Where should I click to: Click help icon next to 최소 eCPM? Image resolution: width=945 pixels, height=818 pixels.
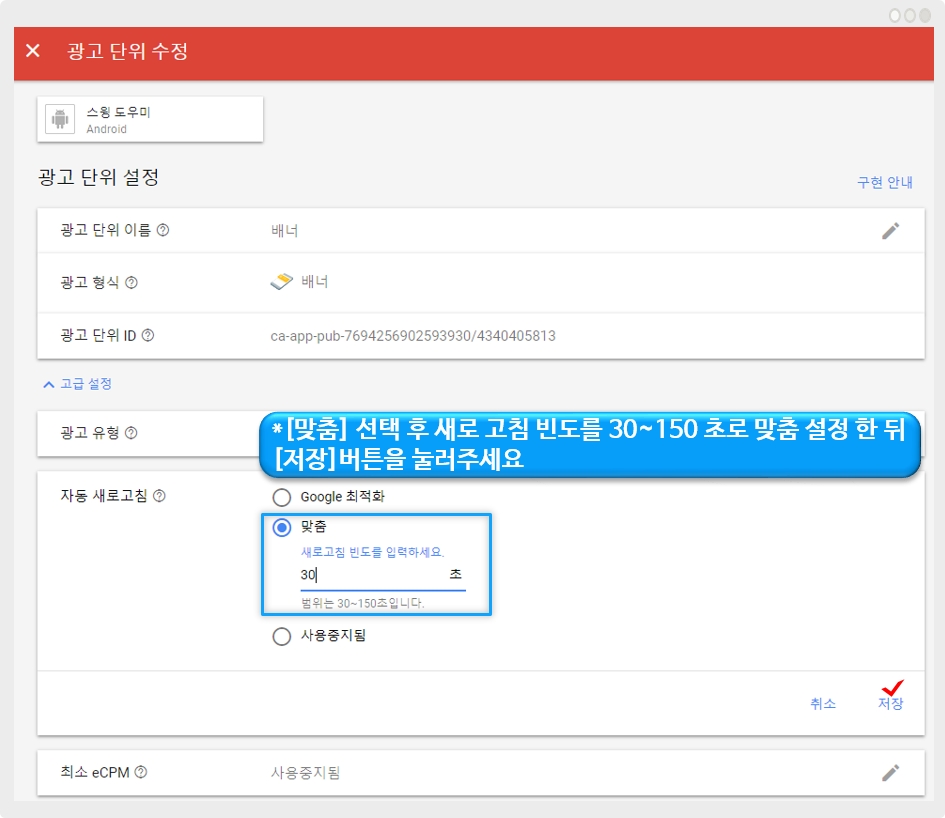tap(141, 772)
